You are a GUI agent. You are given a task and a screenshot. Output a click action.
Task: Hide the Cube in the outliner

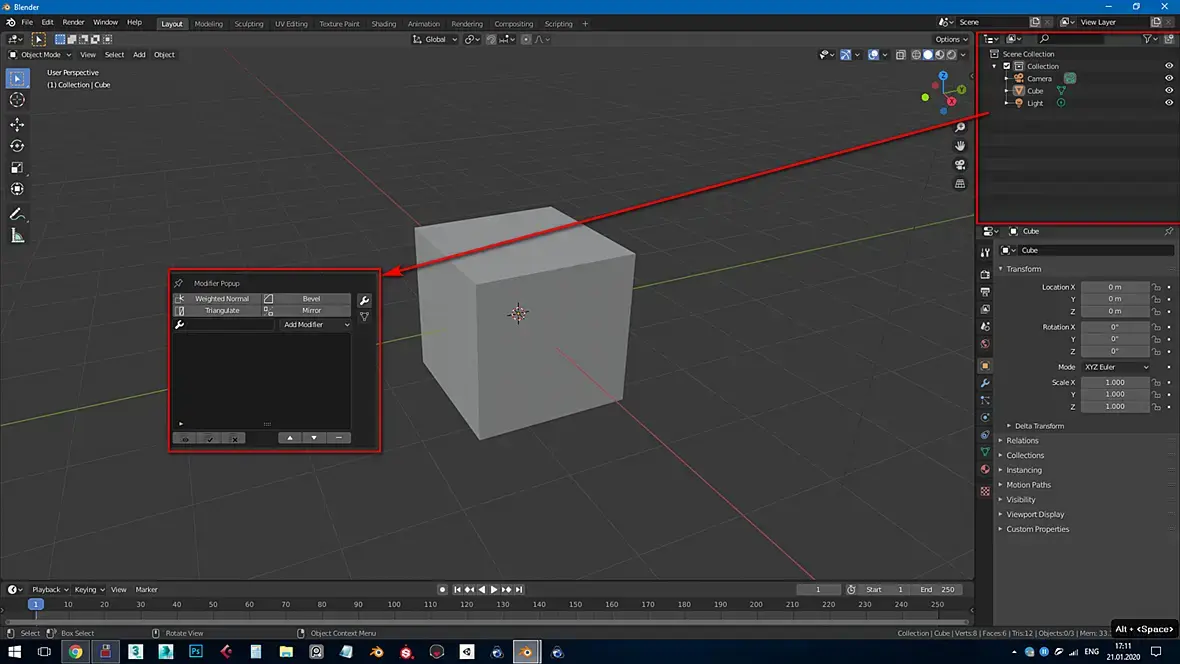pos(1168,91)
